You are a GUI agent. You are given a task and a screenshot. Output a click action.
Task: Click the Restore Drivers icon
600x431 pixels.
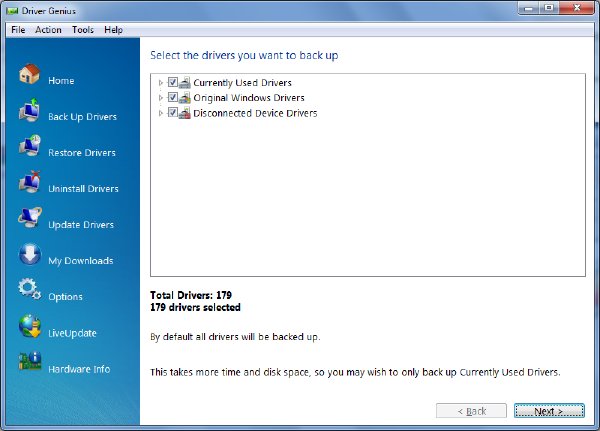pos(29,145)
